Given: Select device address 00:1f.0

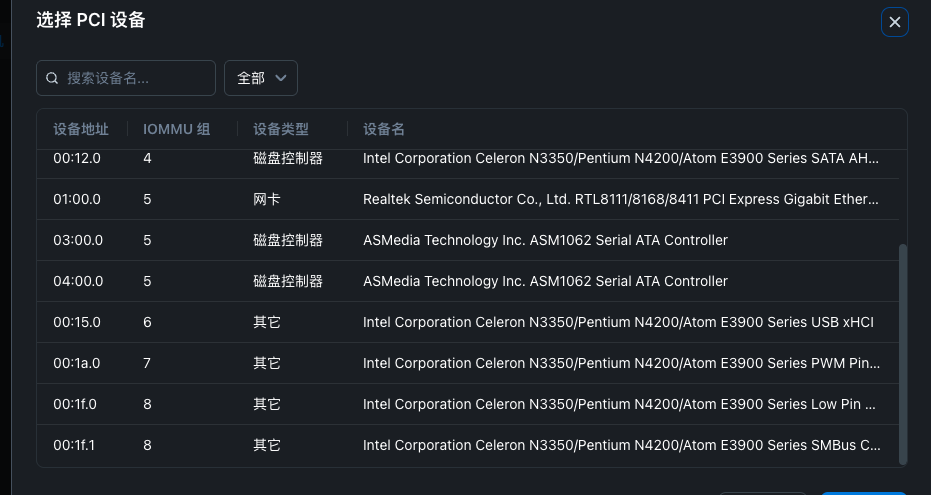Looking at the screenshot, I should (76, 404).
